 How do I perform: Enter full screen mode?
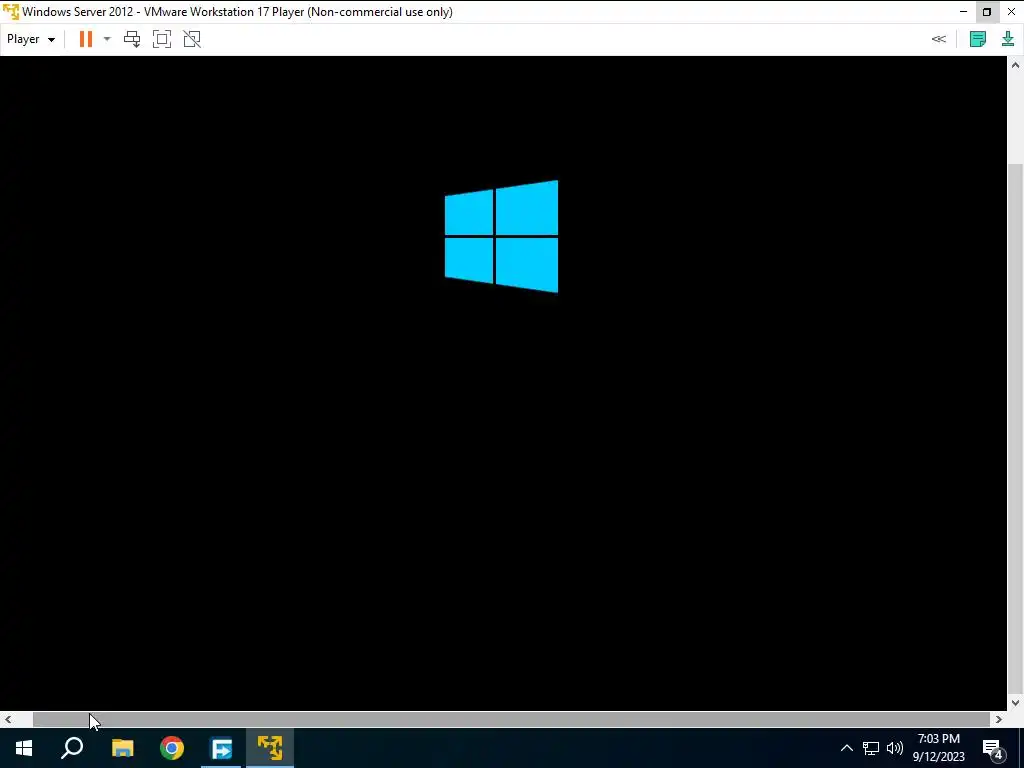pos(162,39)
